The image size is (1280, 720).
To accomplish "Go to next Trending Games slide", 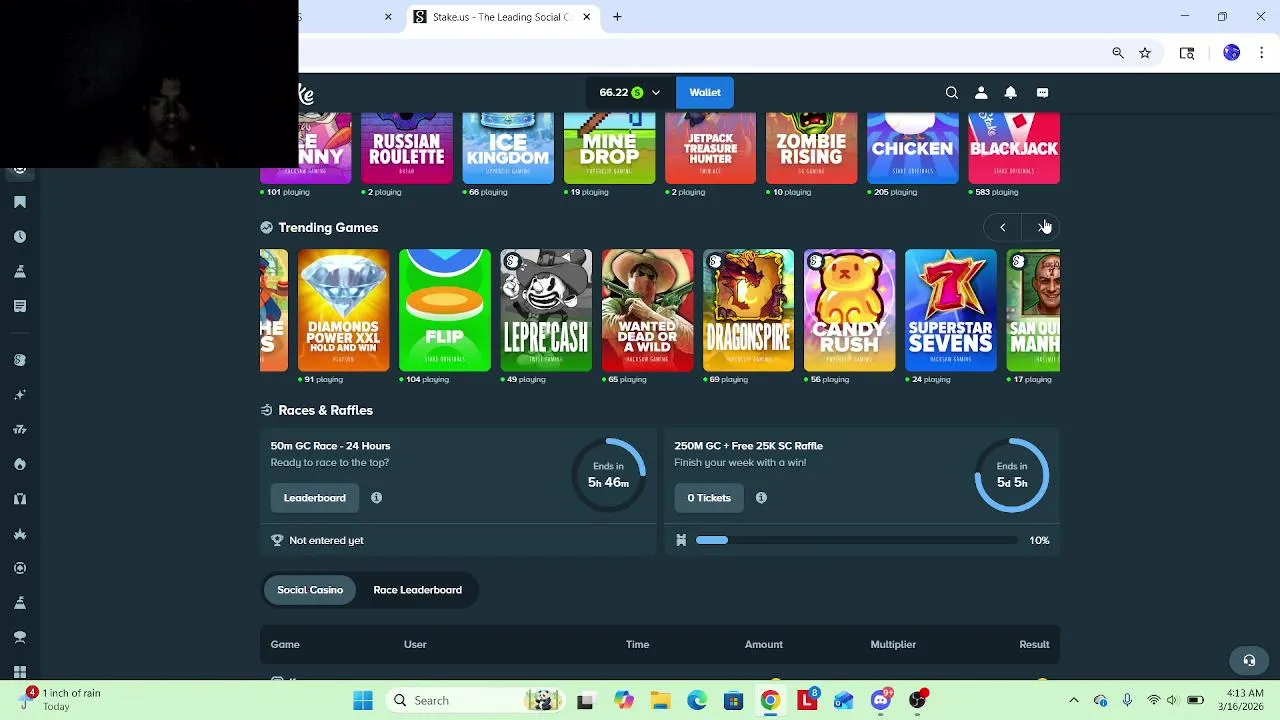I will 1041,228.
